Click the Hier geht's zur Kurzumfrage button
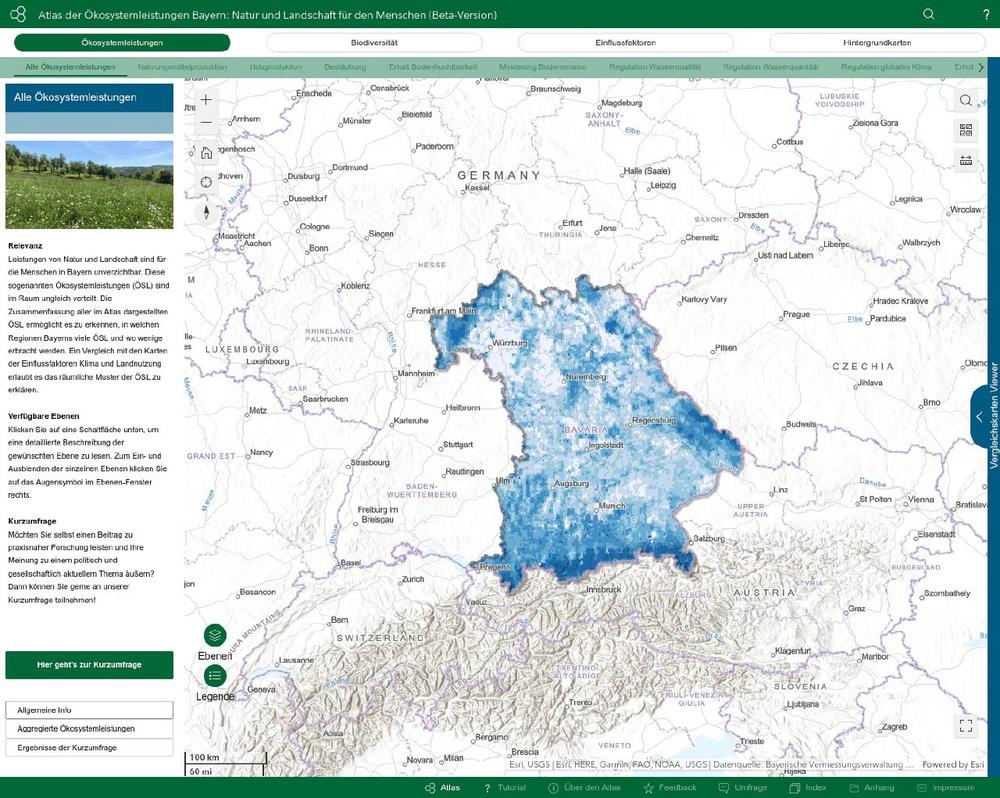This screenshot has height=798, width=1000. point(89,665)
